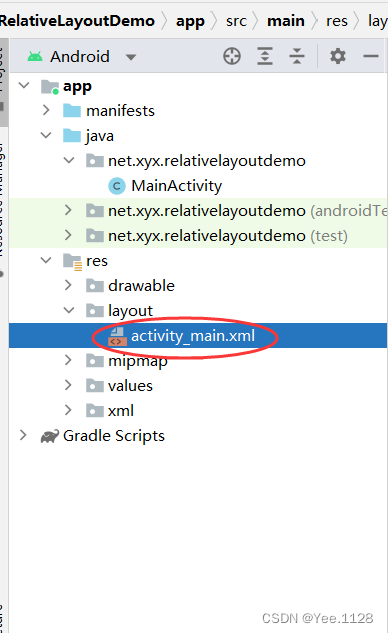Image resolution: width=388 pixels, height=633 pixels.
Task: Select the net.xyx.relativelayoutdemo (test) package label
Action: (228, 236)
